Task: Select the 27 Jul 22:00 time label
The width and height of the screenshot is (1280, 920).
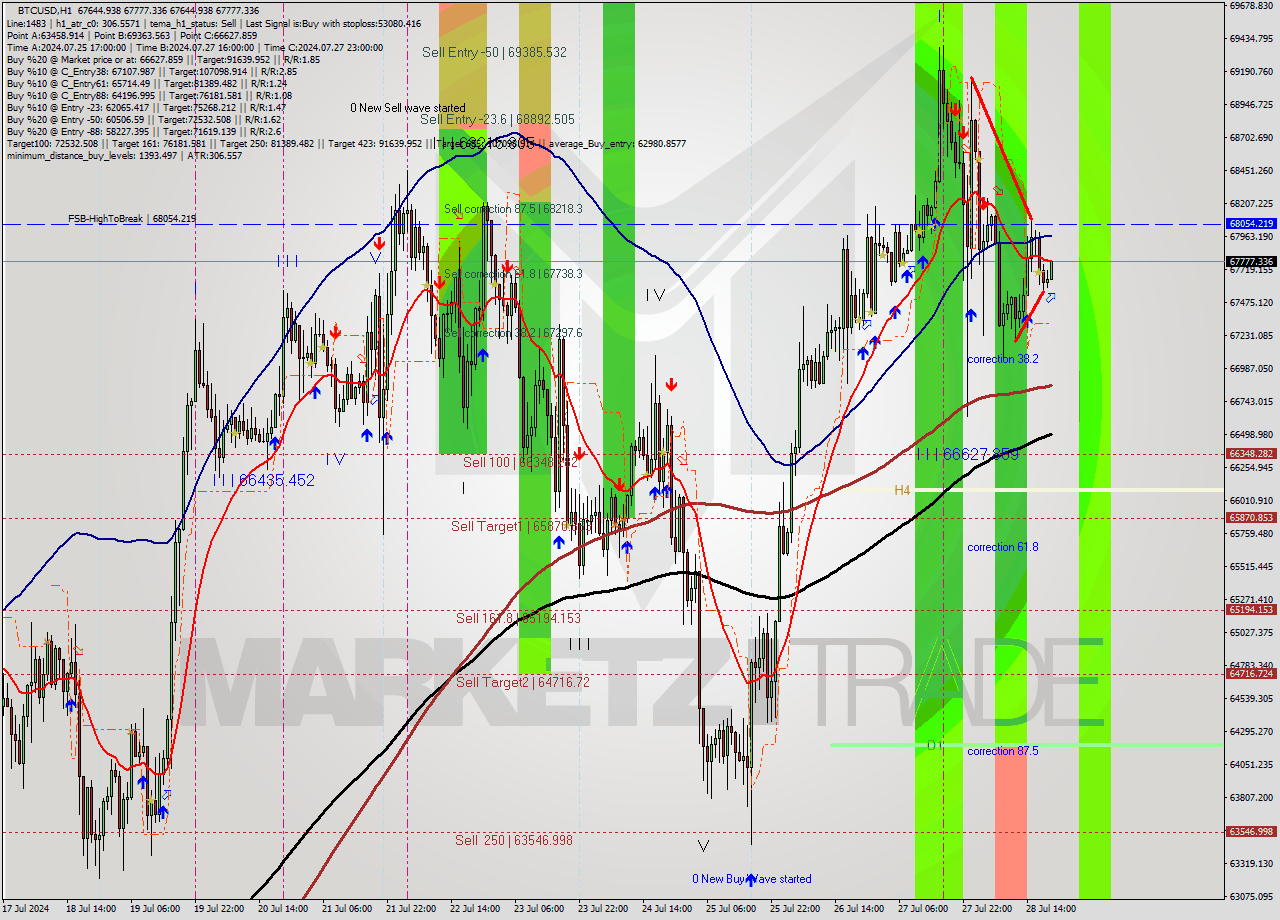Action: (x=987, y=909)
